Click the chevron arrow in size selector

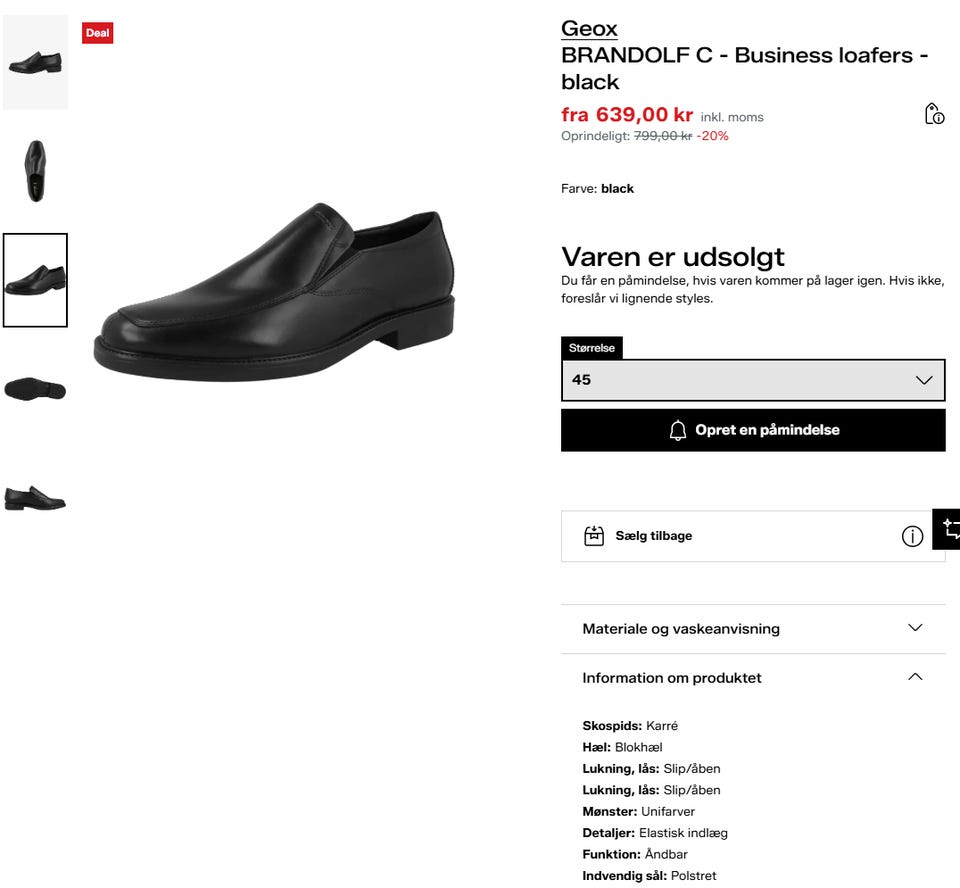923,380
